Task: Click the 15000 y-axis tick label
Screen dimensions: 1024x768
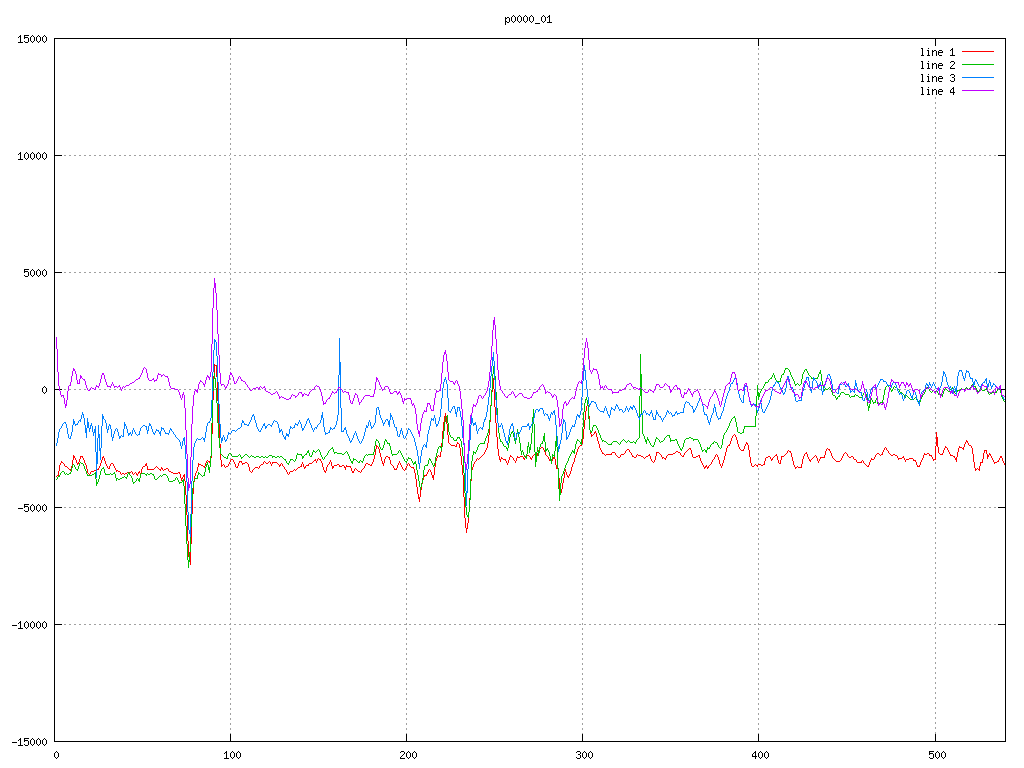Action: tap(32, 39)
